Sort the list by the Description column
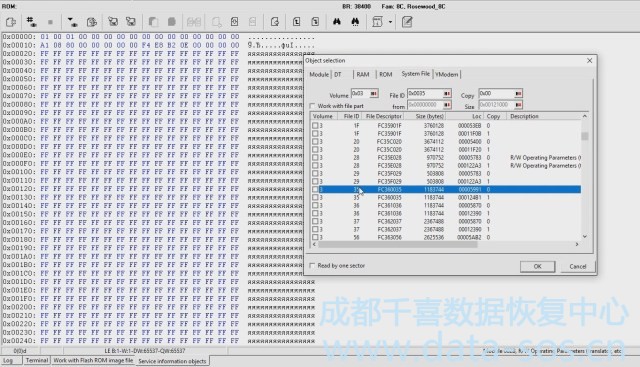This screenshot has width=640, height=367. pyautogui.click(x=544, y=116)
